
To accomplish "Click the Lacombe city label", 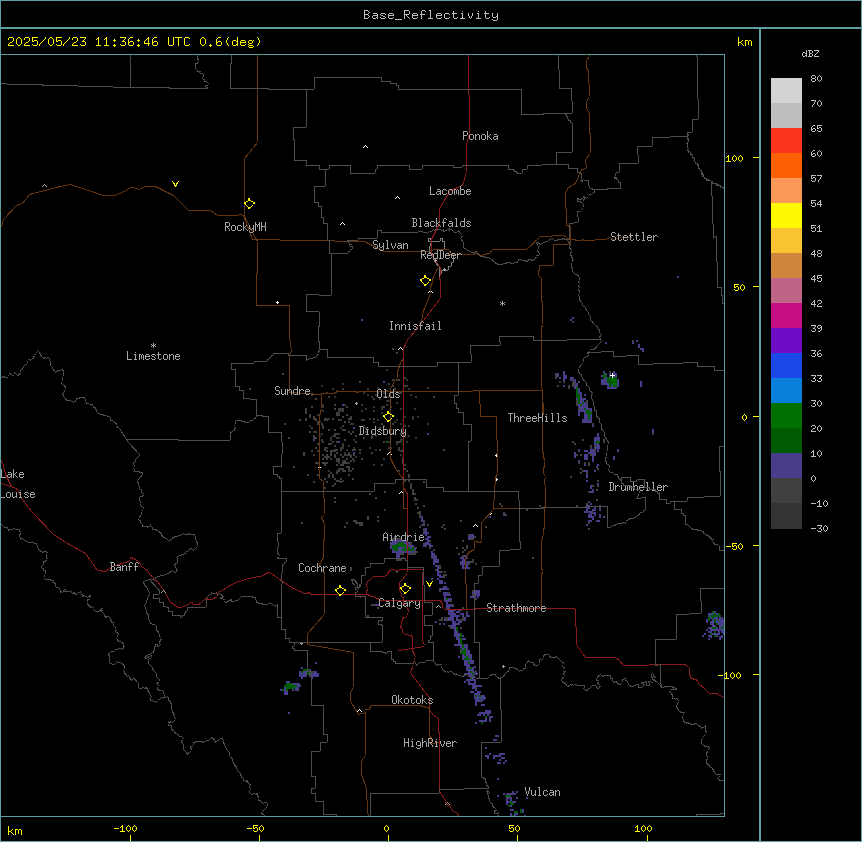I will pos(450,191).
